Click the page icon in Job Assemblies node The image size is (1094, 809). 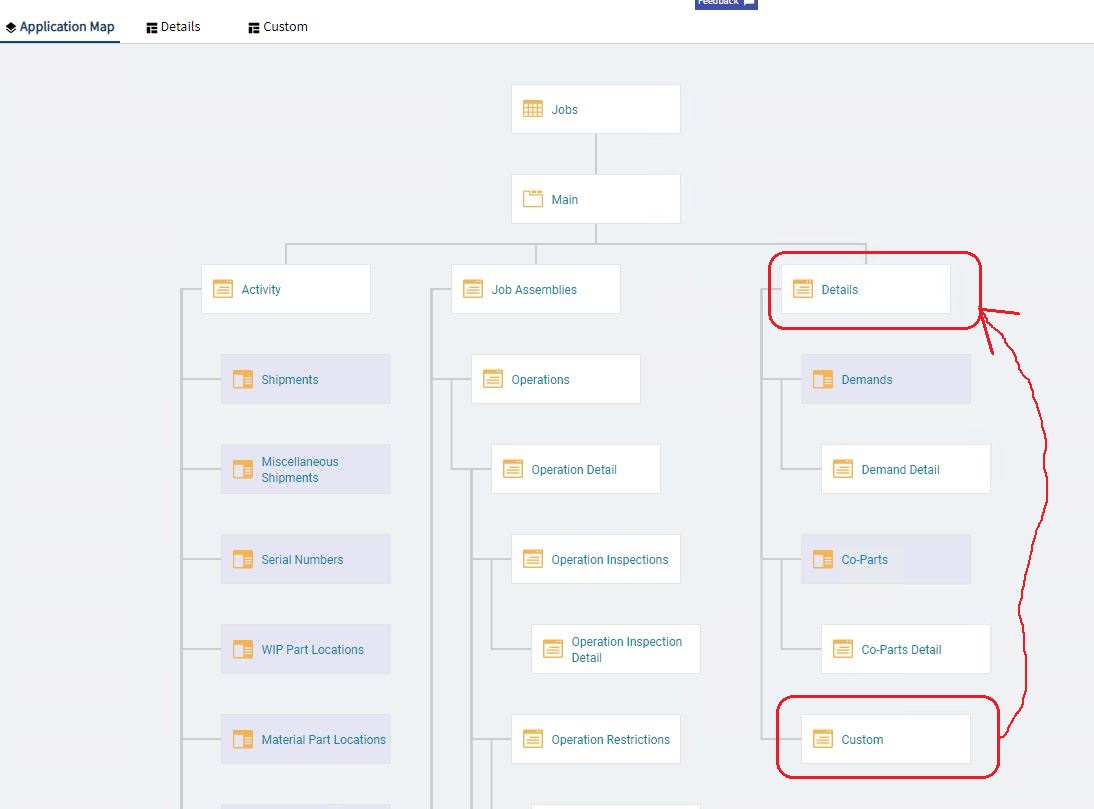click(x=472, y=289)
